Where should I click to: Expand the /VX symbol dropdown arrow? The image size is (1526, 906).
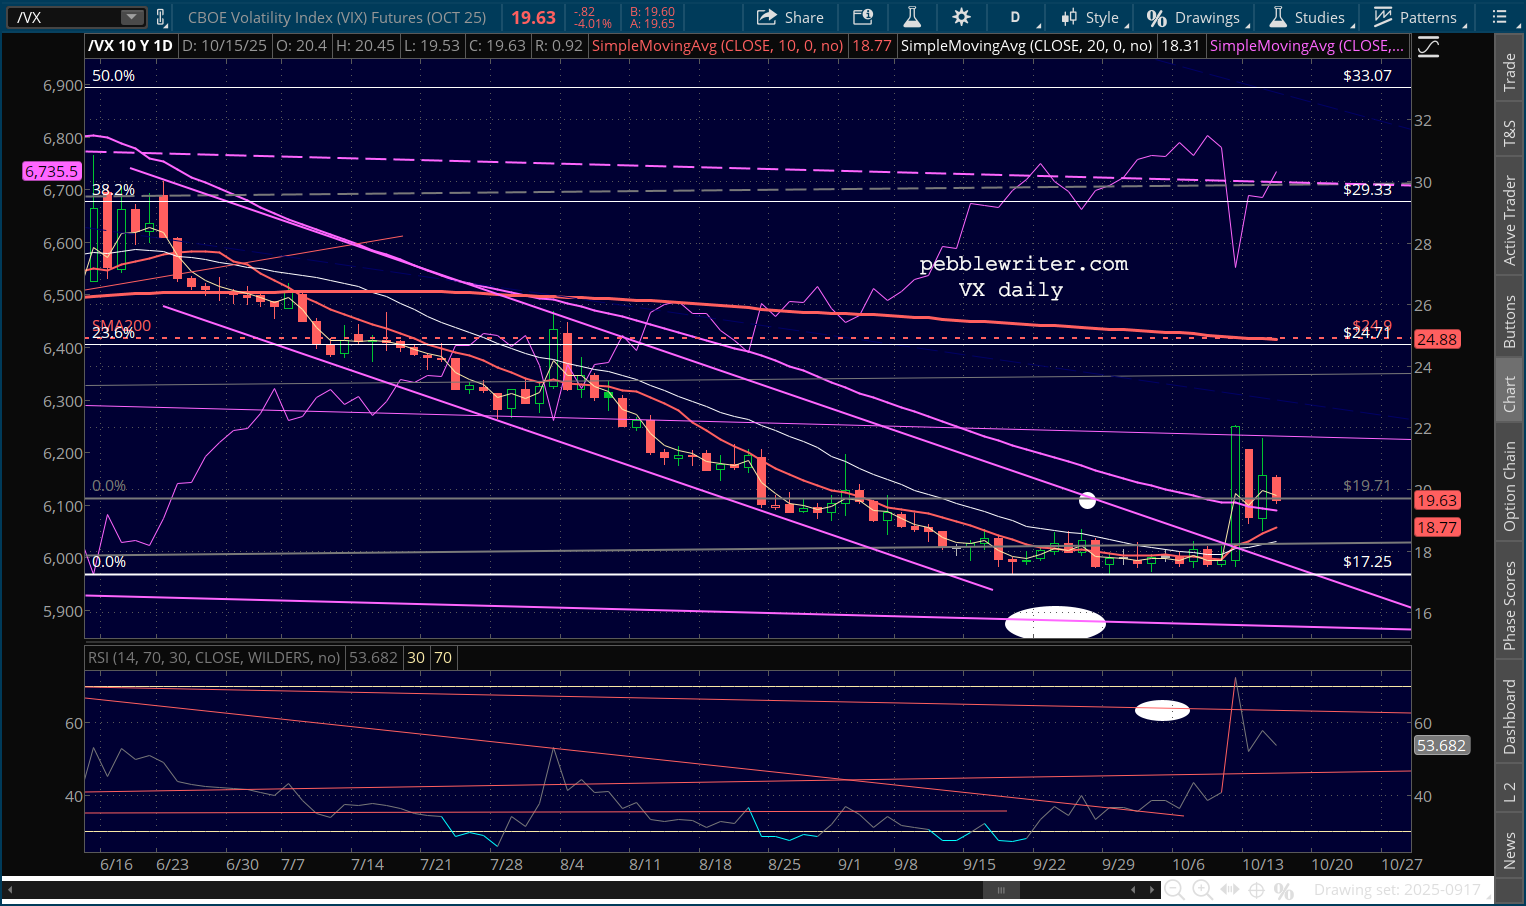[132, 17]
